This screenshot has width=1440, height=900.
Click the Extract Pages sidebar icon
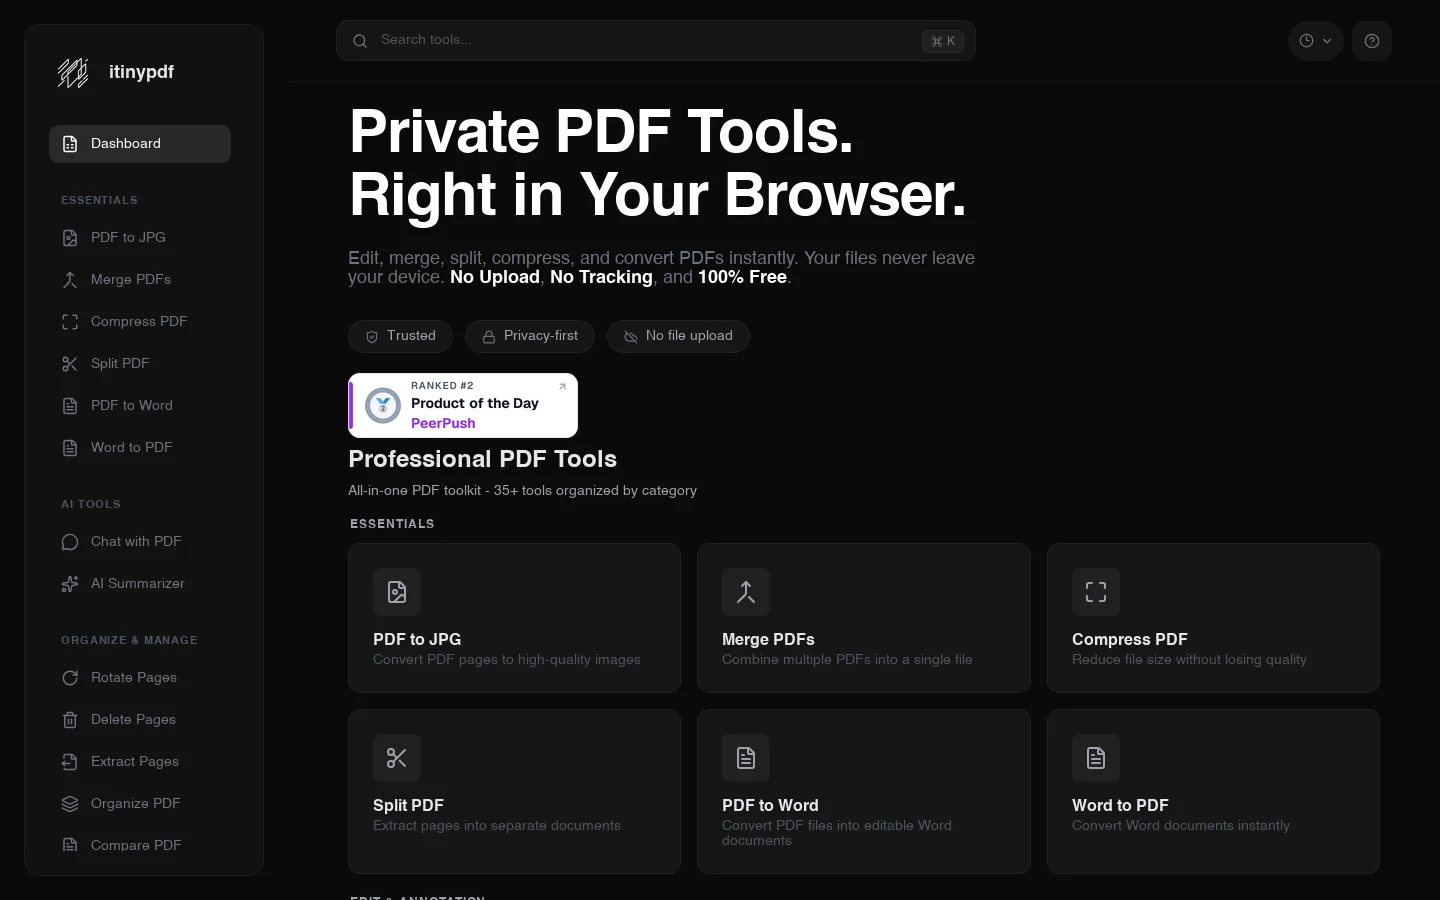(x=70, y=762)
